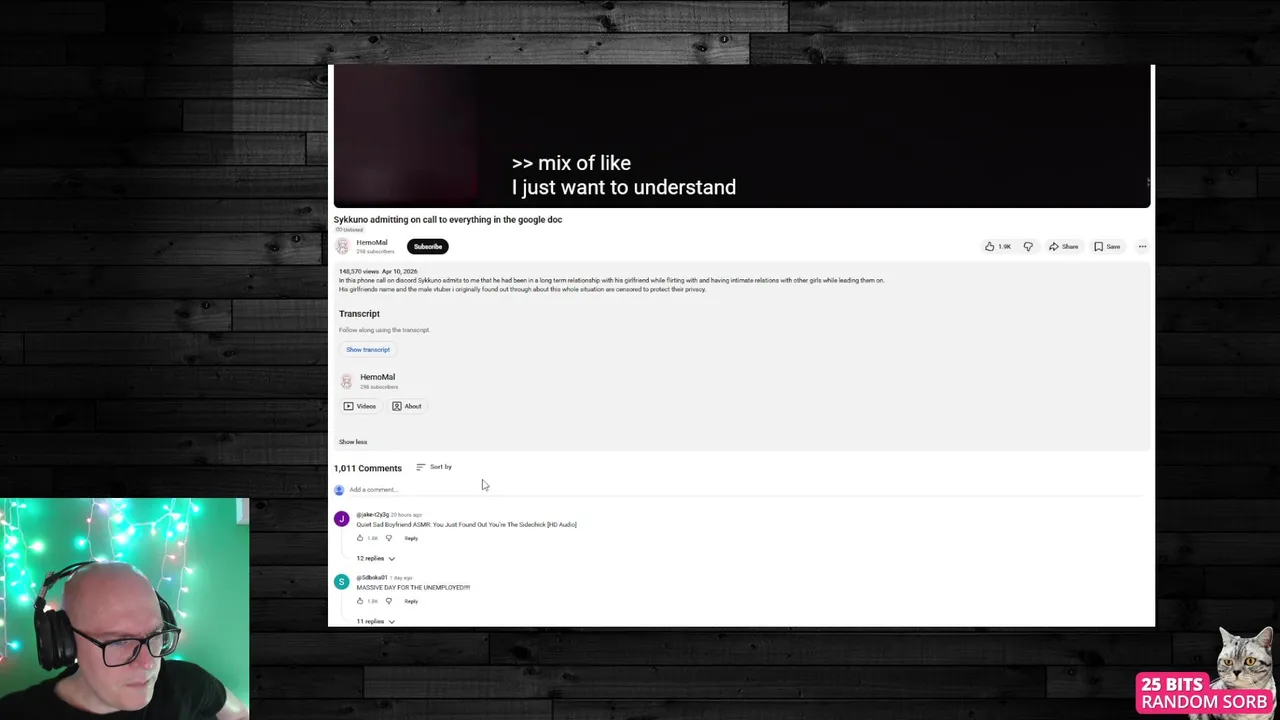Viewport: 1280px width, 720px height.
Task: Like the comment by @jake-t2y3g
Action: click(x=360, y=538)
